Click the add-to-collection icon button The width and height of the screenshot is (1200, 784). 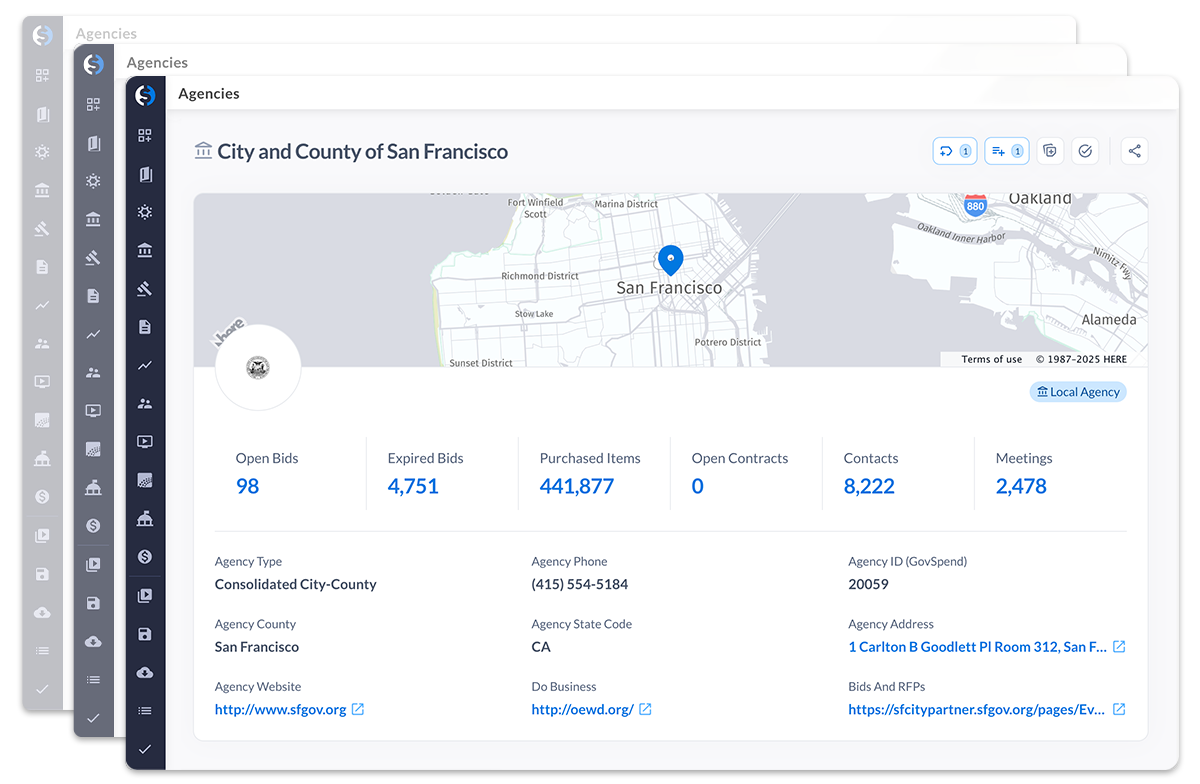click(x=1049, y=151)
